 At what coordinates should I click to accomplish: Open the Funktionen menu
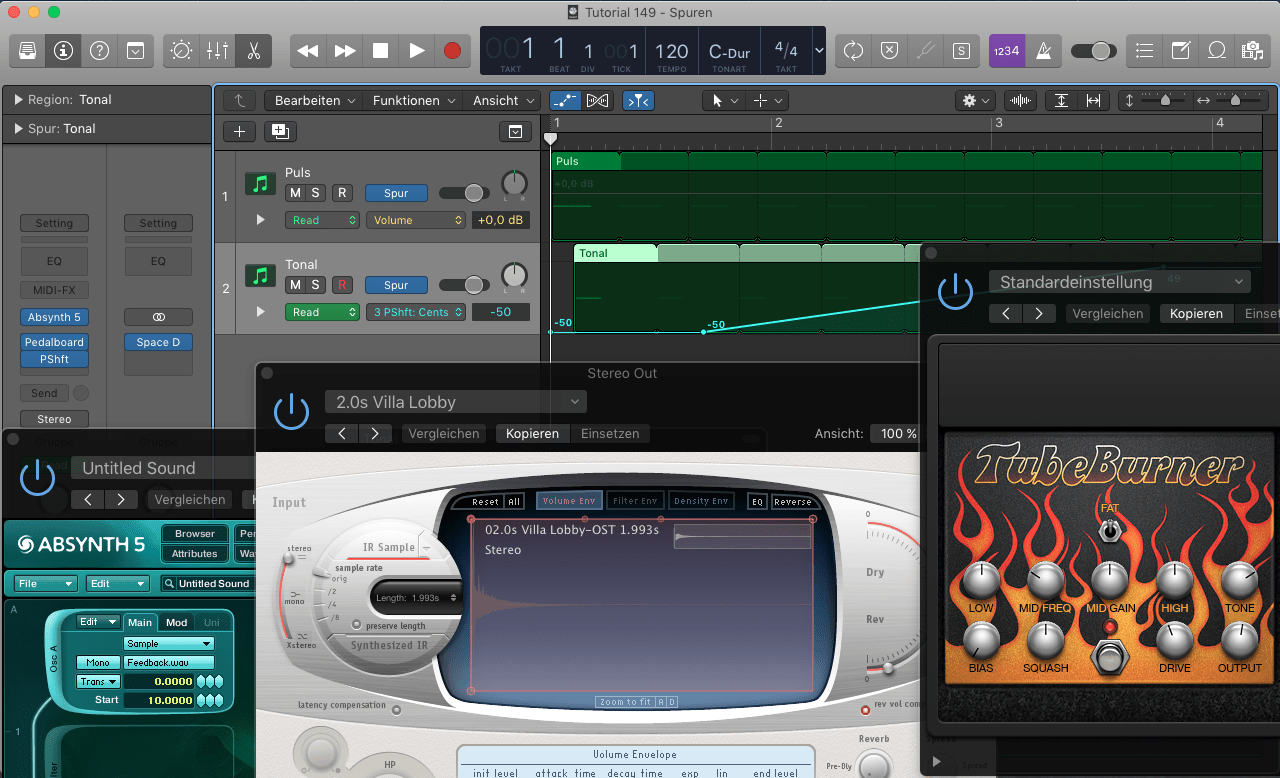click(414, 101)
